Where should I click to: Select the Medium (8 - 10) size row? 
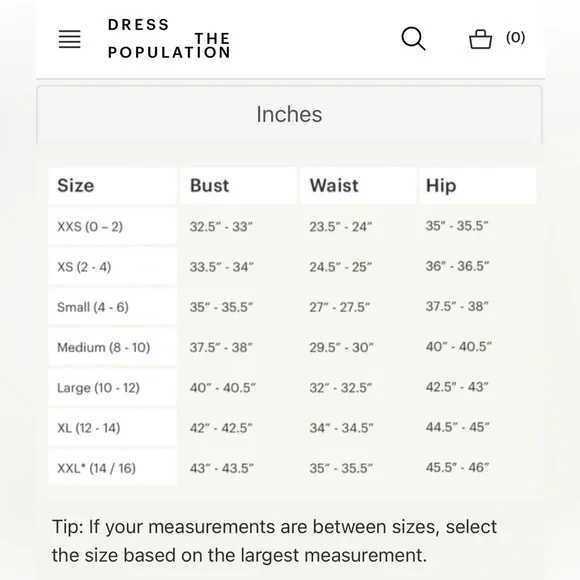tap(292, 347)
